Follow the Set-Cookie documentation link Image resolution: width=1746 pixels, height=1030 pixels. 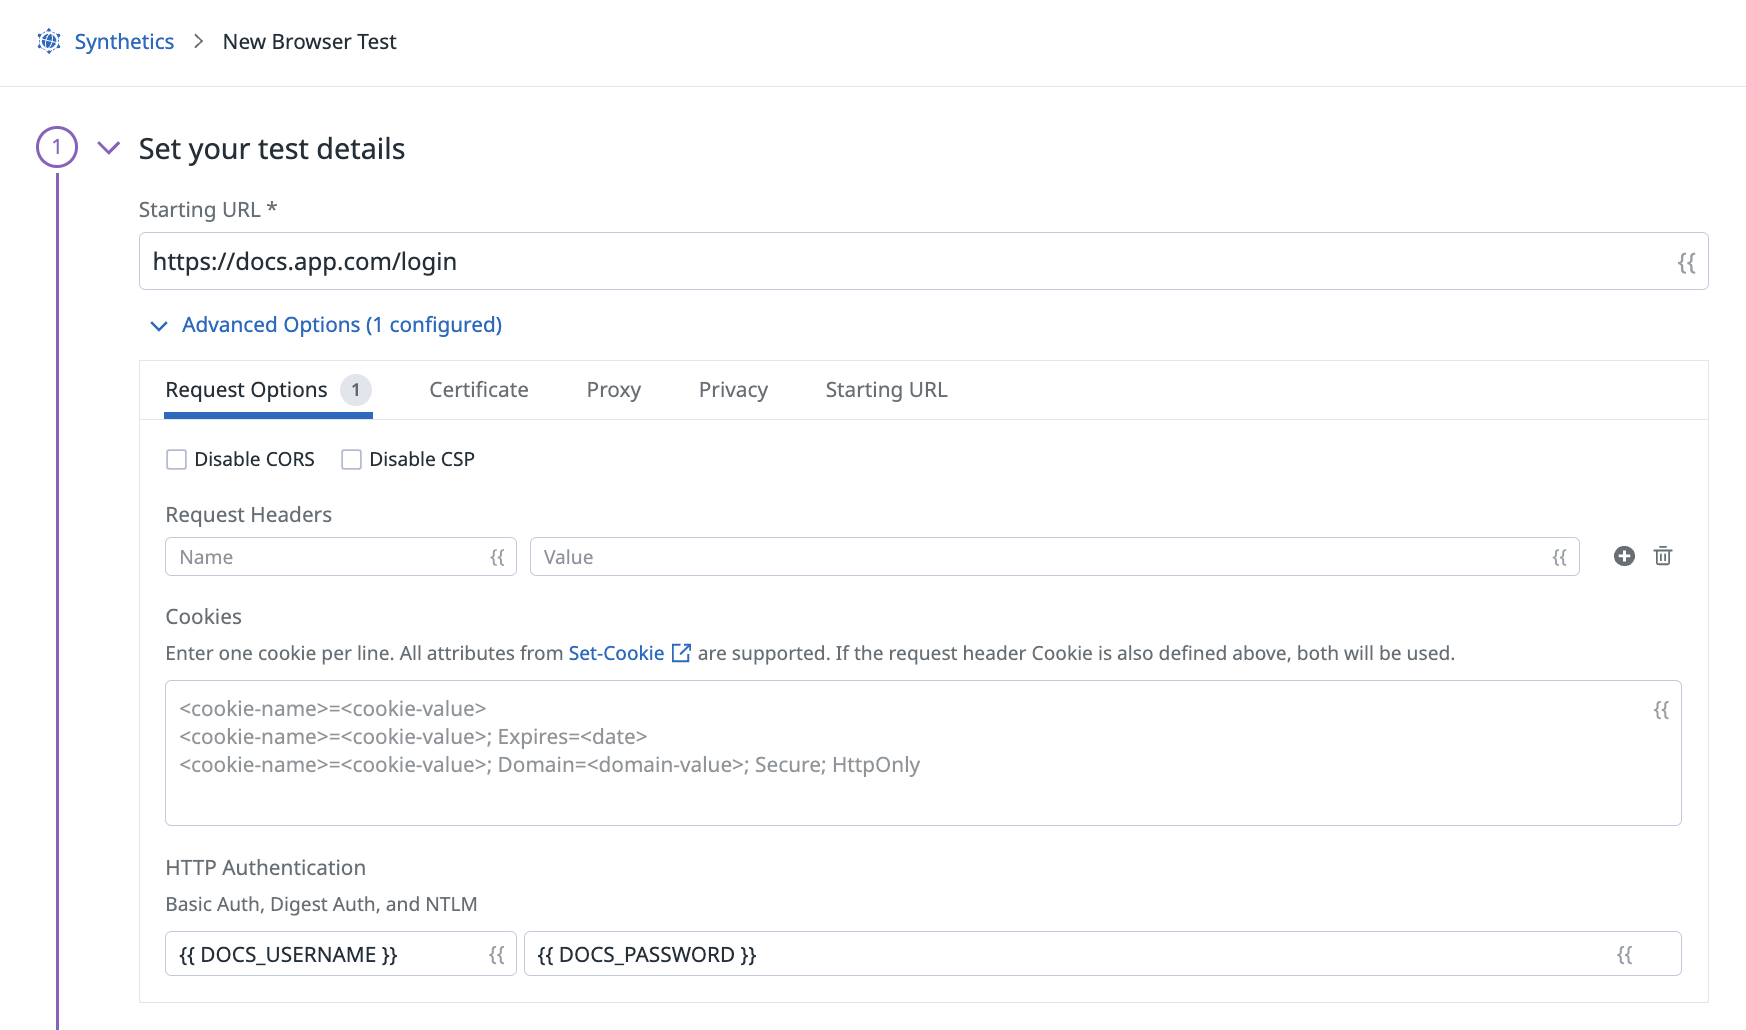(615, 652)
